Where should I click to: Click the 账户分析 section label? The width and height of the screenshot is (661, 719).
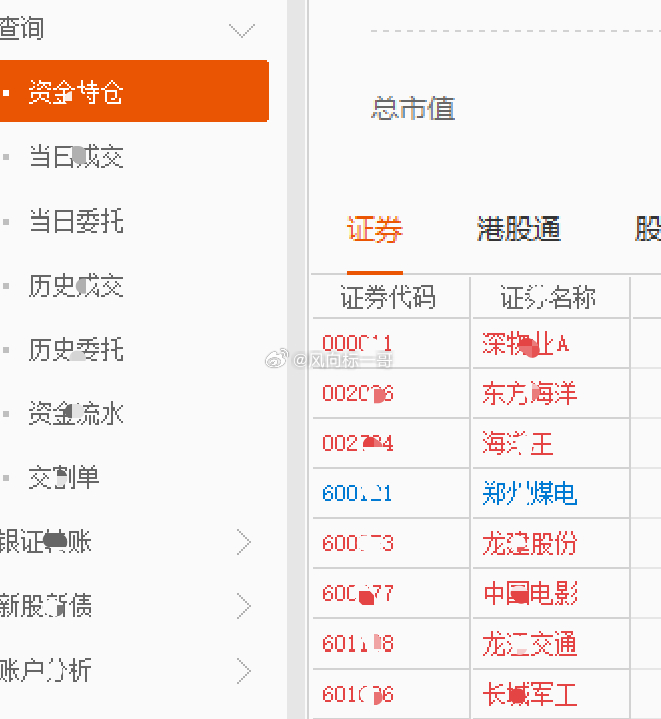[x=45, y=670]
